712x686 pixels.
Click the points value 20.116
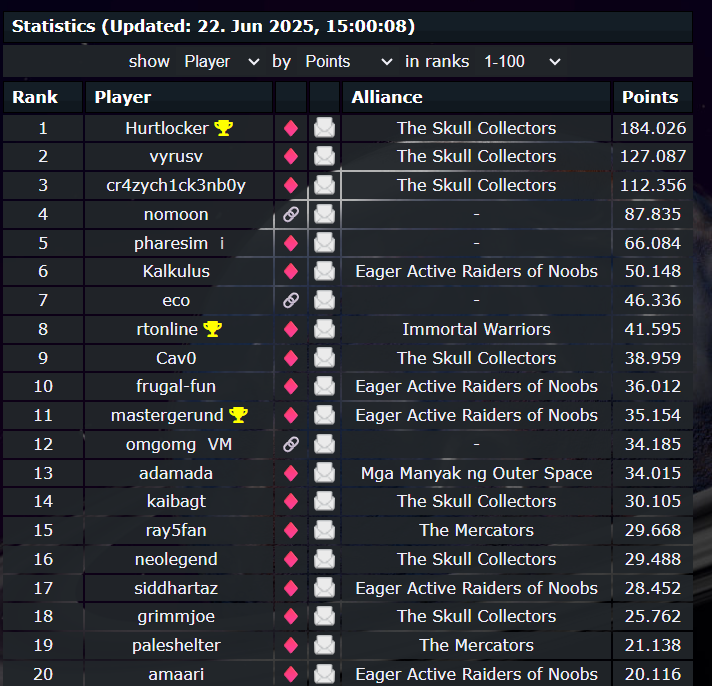[x=653, y=674]
